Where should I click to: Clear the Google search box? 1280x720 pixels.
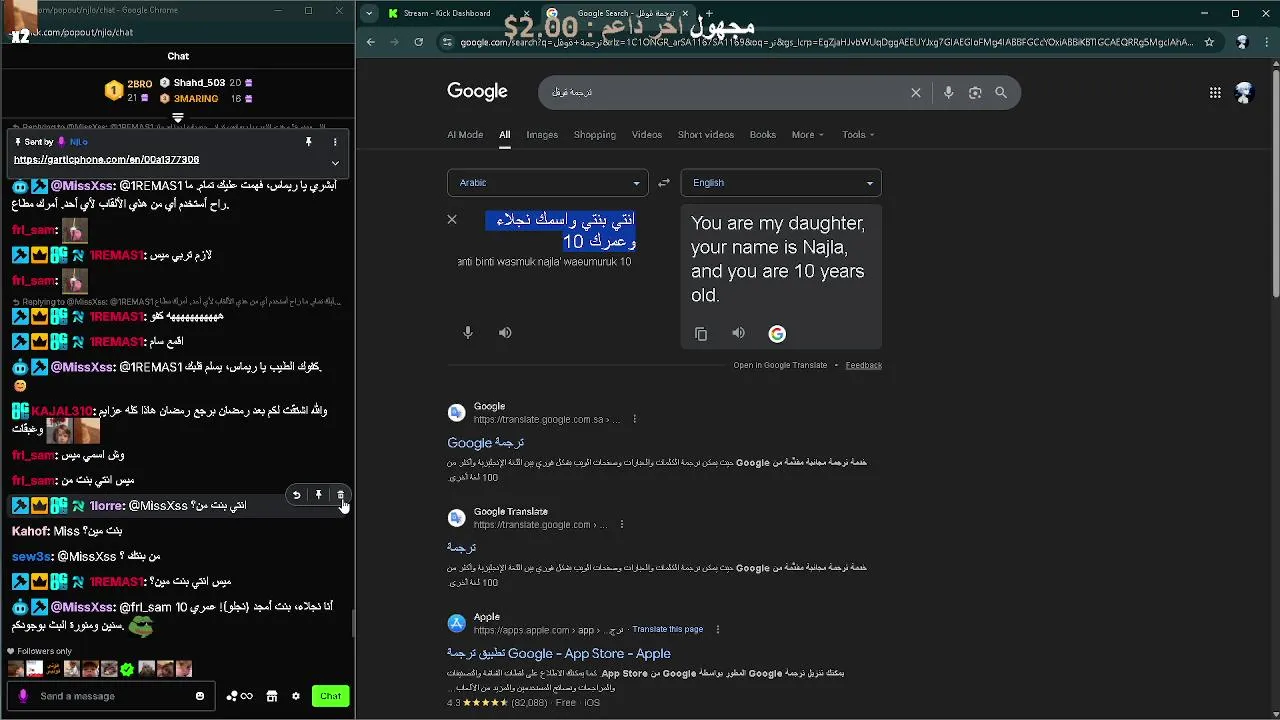915,92
